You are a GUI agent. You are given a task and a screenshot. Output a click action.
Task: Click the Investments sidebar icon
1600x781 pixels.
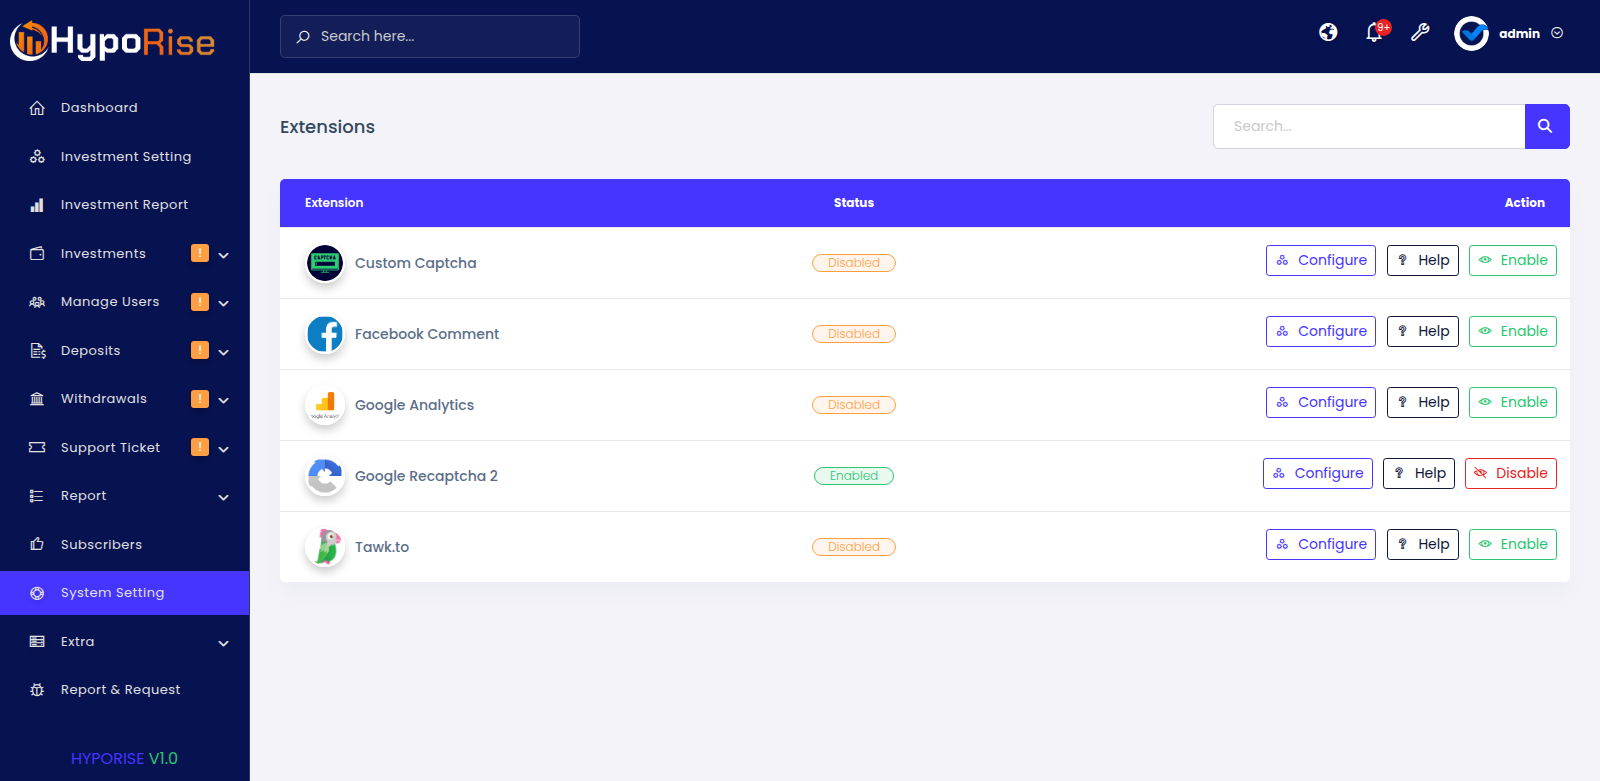pyautogui.click(x=37, y=253)
